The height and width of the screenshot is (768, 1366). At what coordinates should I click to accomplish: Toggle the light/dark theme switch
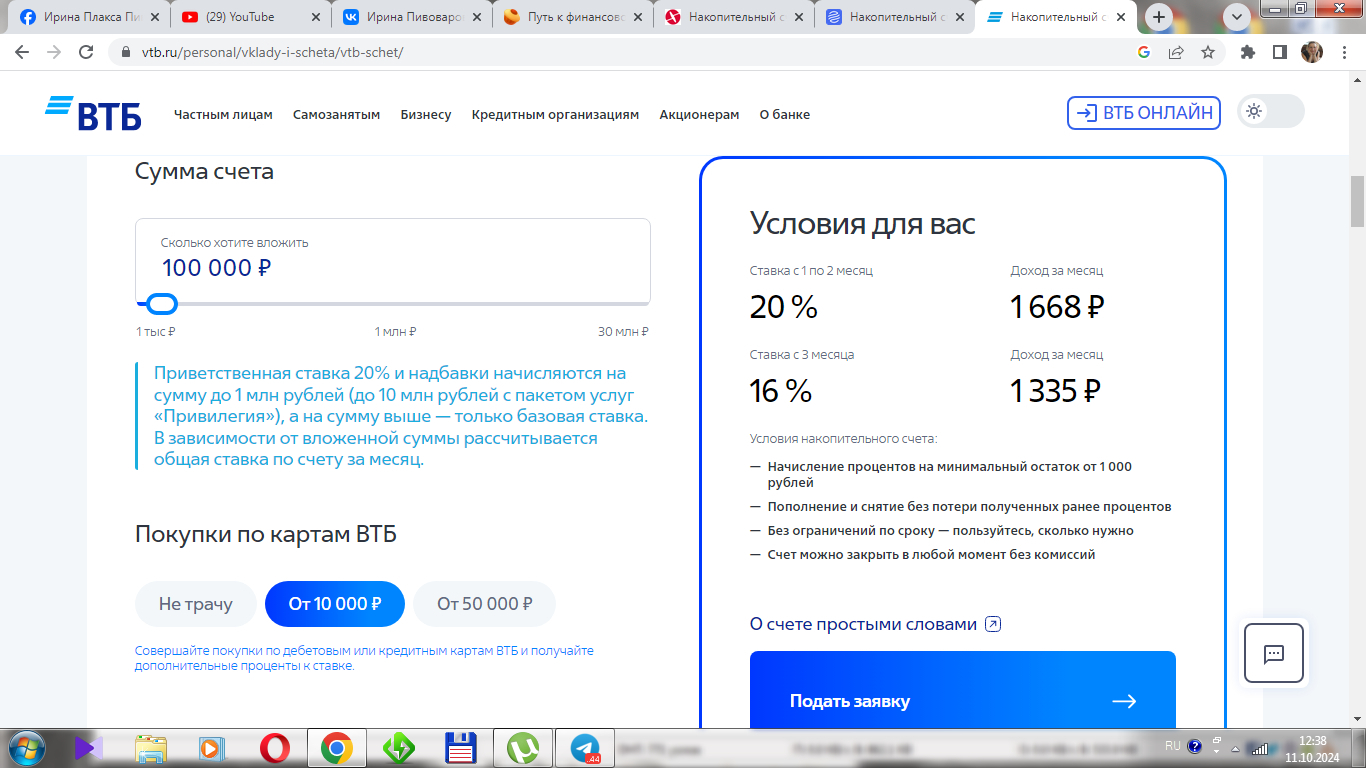tap(1271, 111)
